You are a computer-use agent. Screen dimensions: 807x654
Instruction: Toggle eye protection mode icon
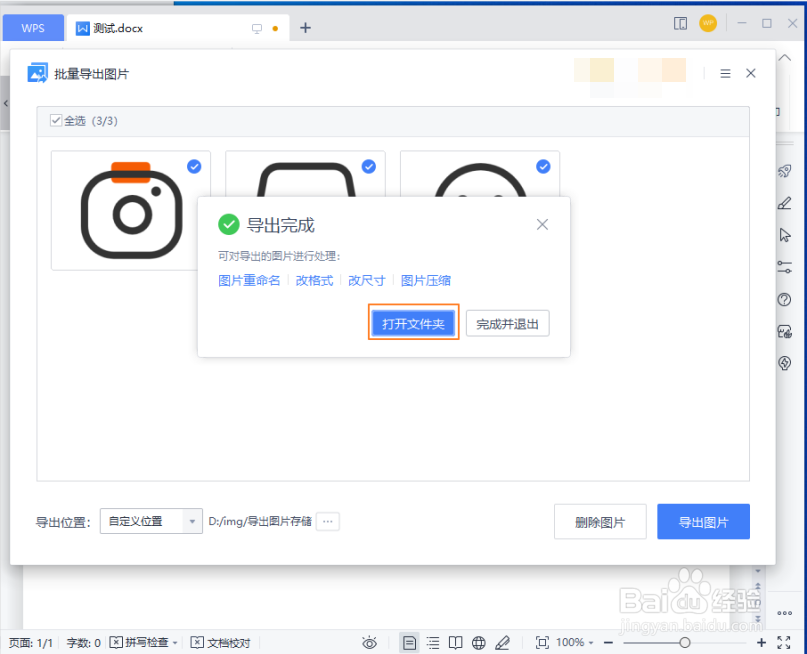pyautogui.click(x=369, y=642)
